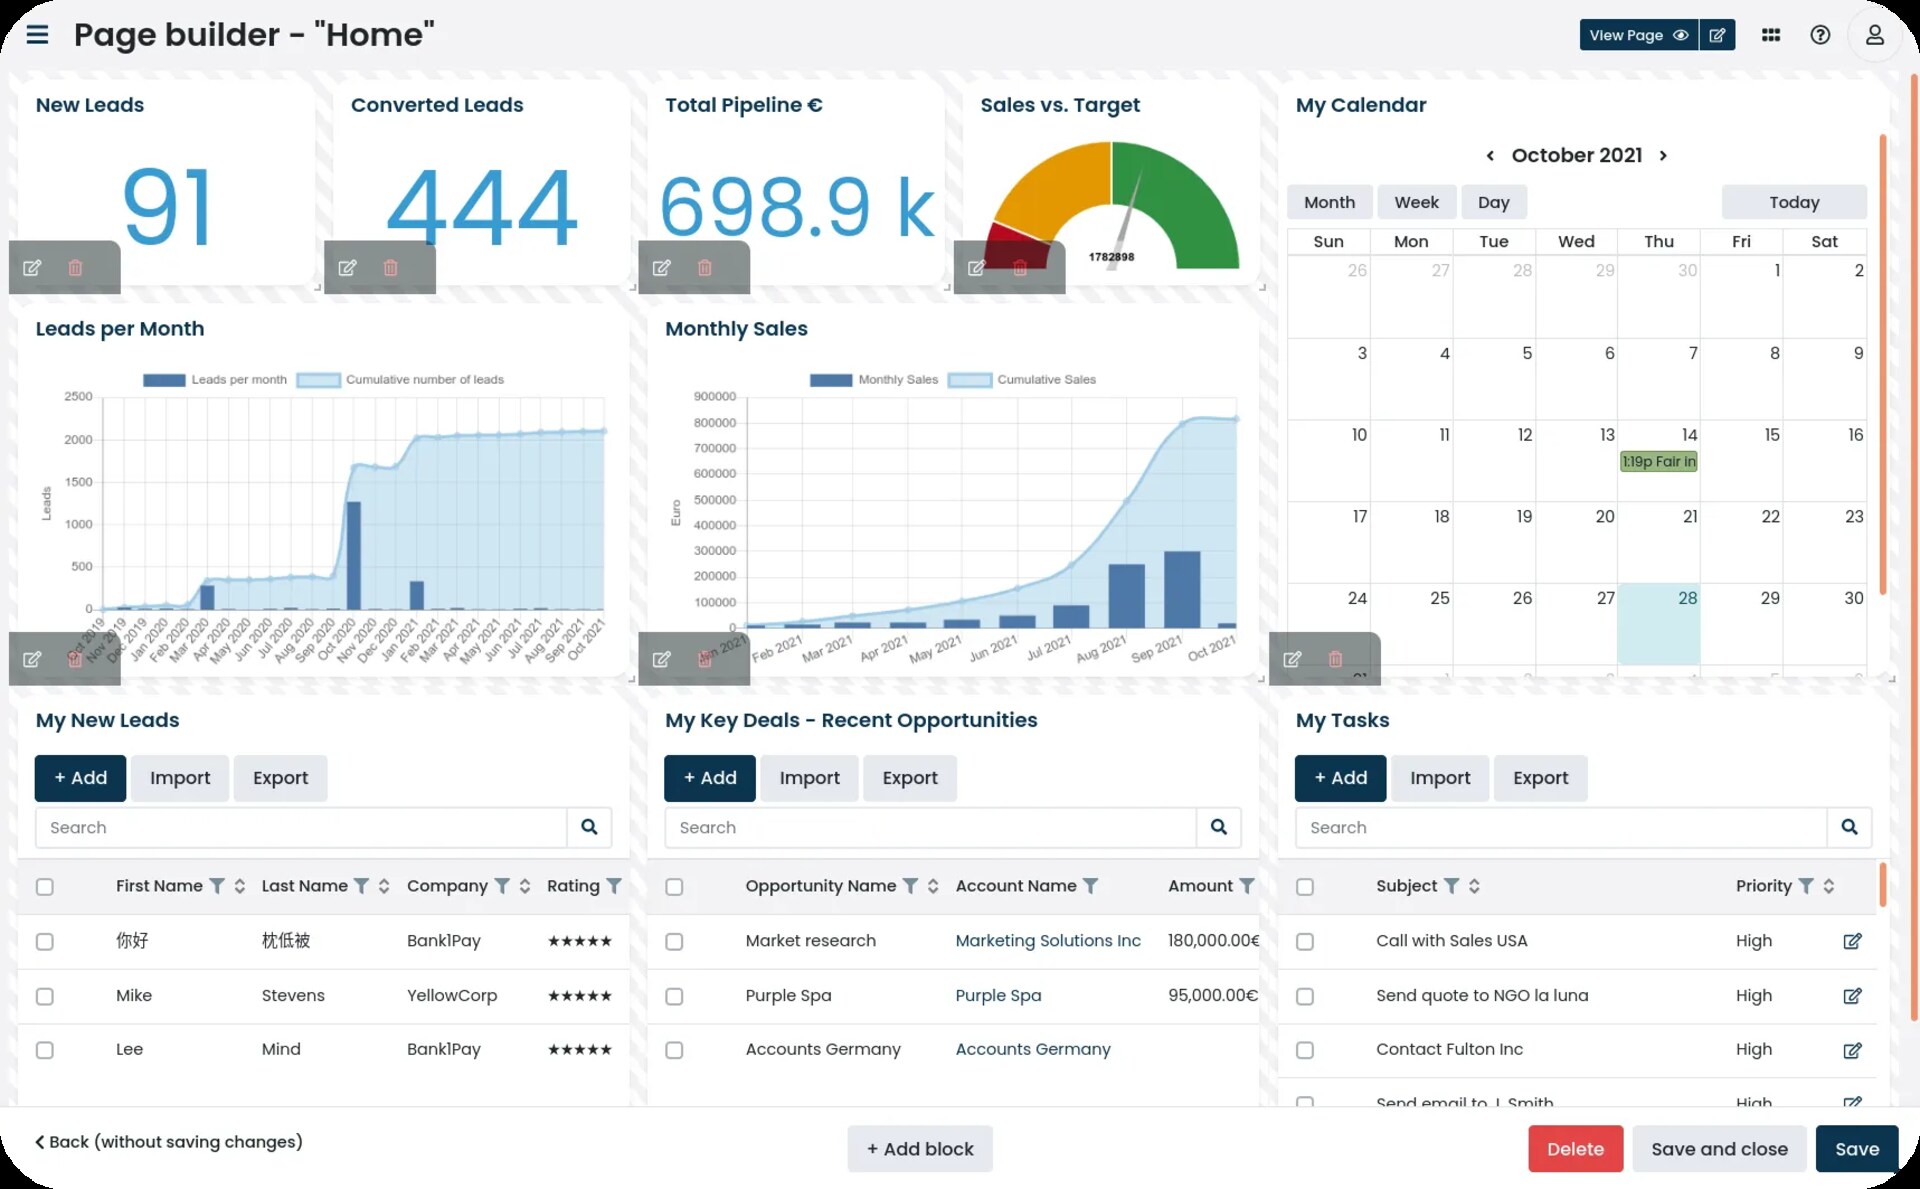Click the Add block button
This screenshot has width=1920, height=1189.
click(919, 1149)
